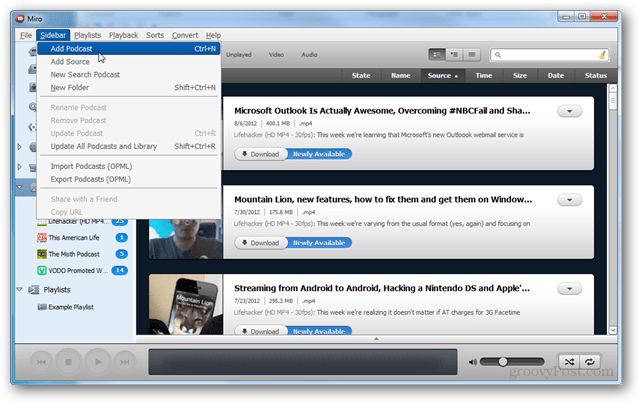Open the Playlists menu
This screenshot has width=640, height=403.
(x=87, y=35)
